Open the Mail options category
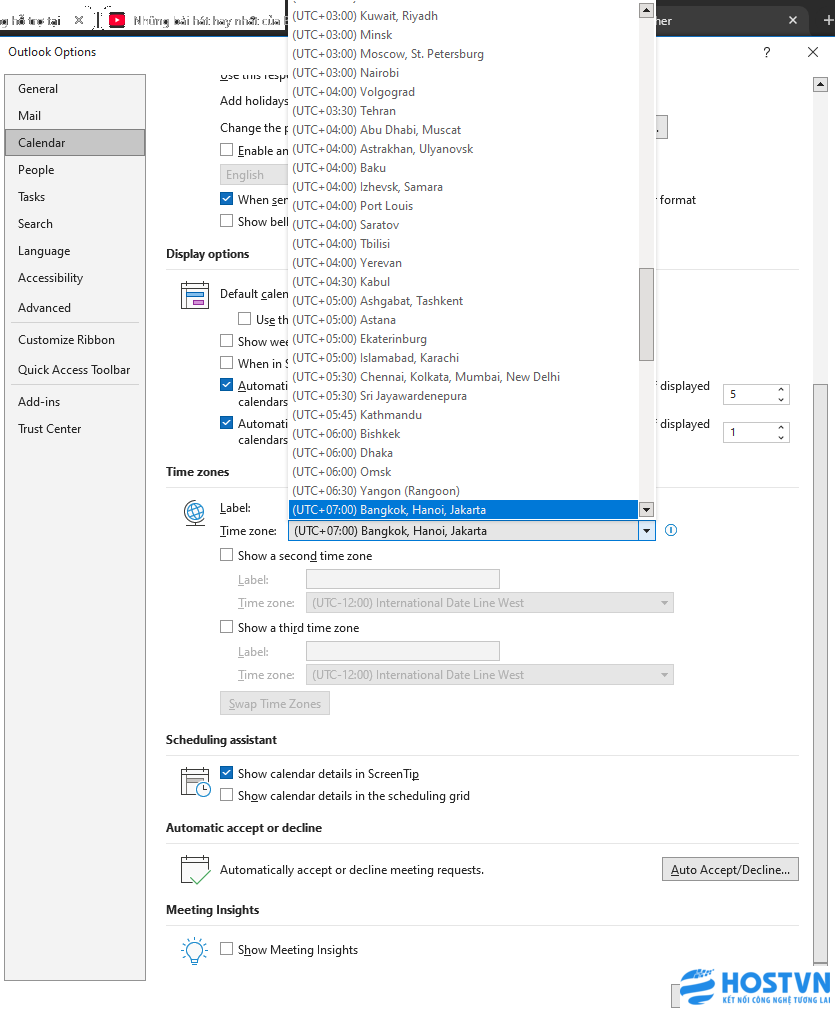835x1013 pixels. [x=75, y=116]
